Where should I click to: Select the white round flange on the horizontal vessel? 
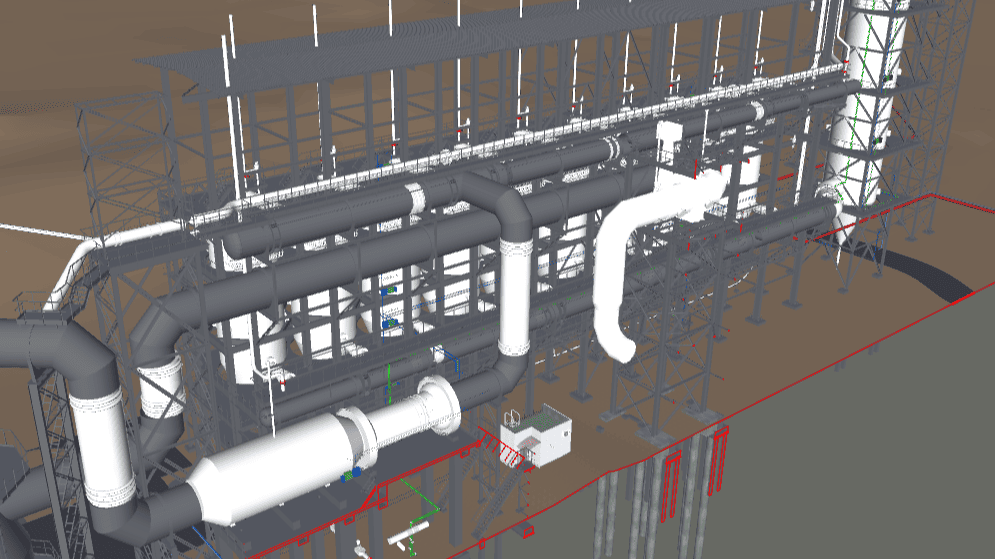click(x=438, y=405)
